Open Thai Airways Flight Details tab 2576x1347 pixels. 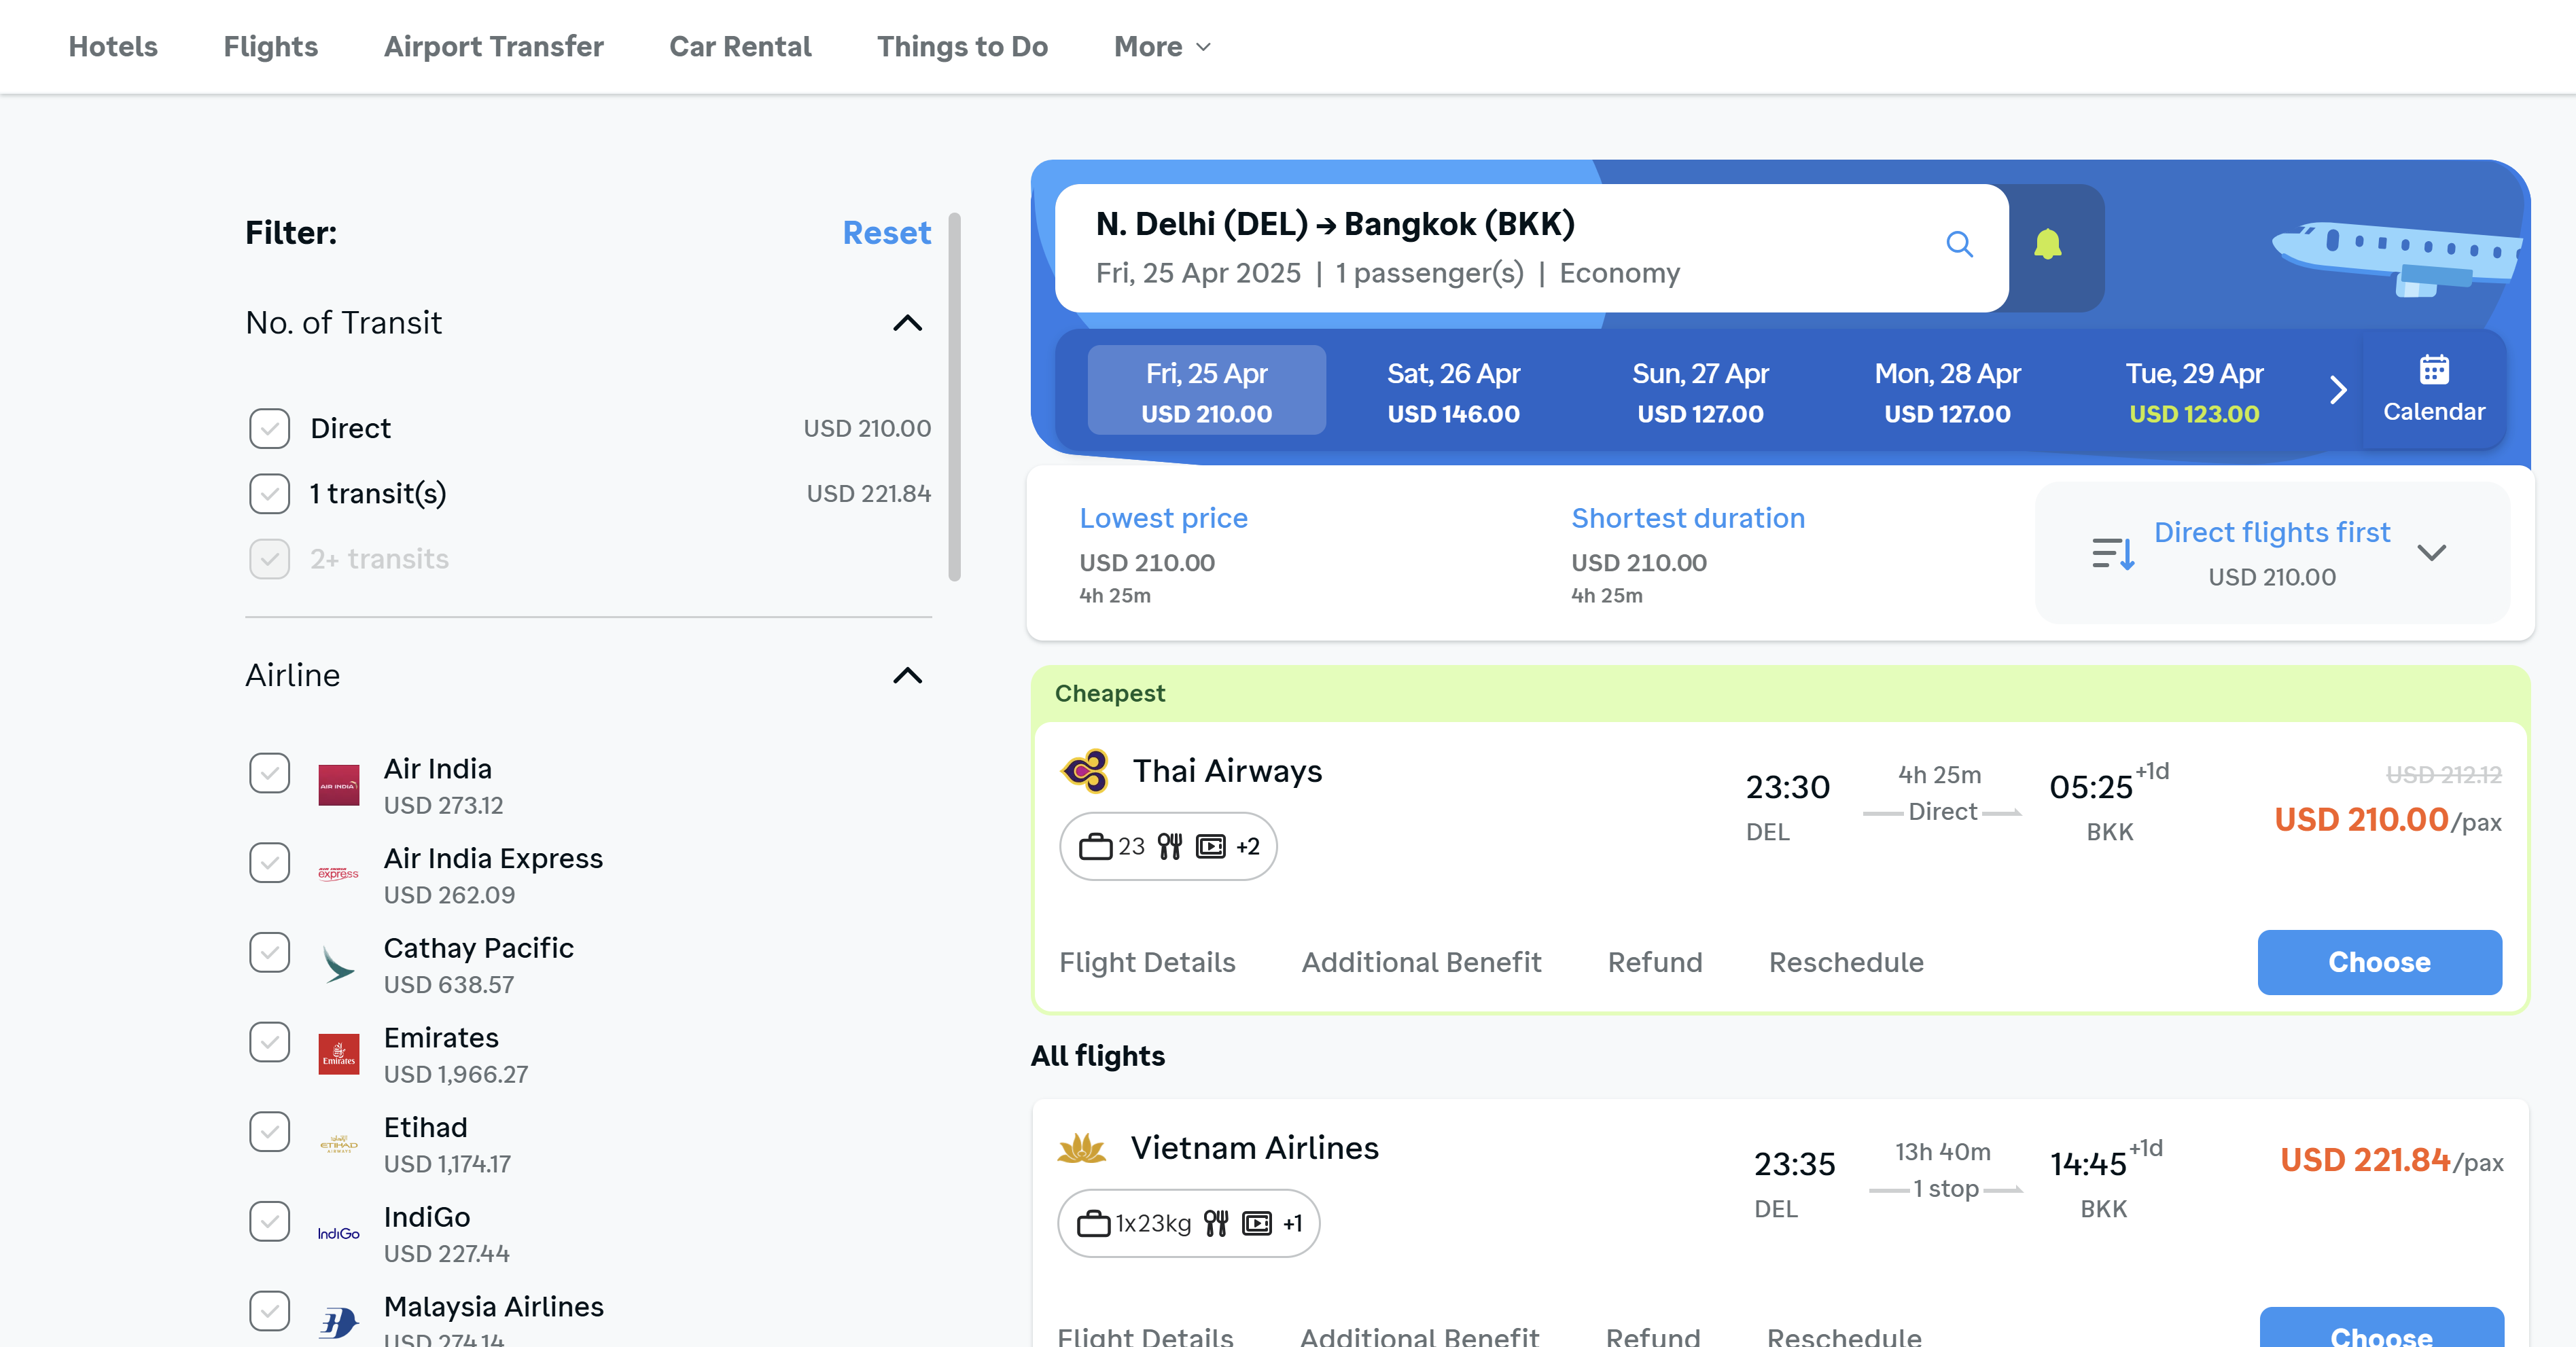coord(1147,963)
